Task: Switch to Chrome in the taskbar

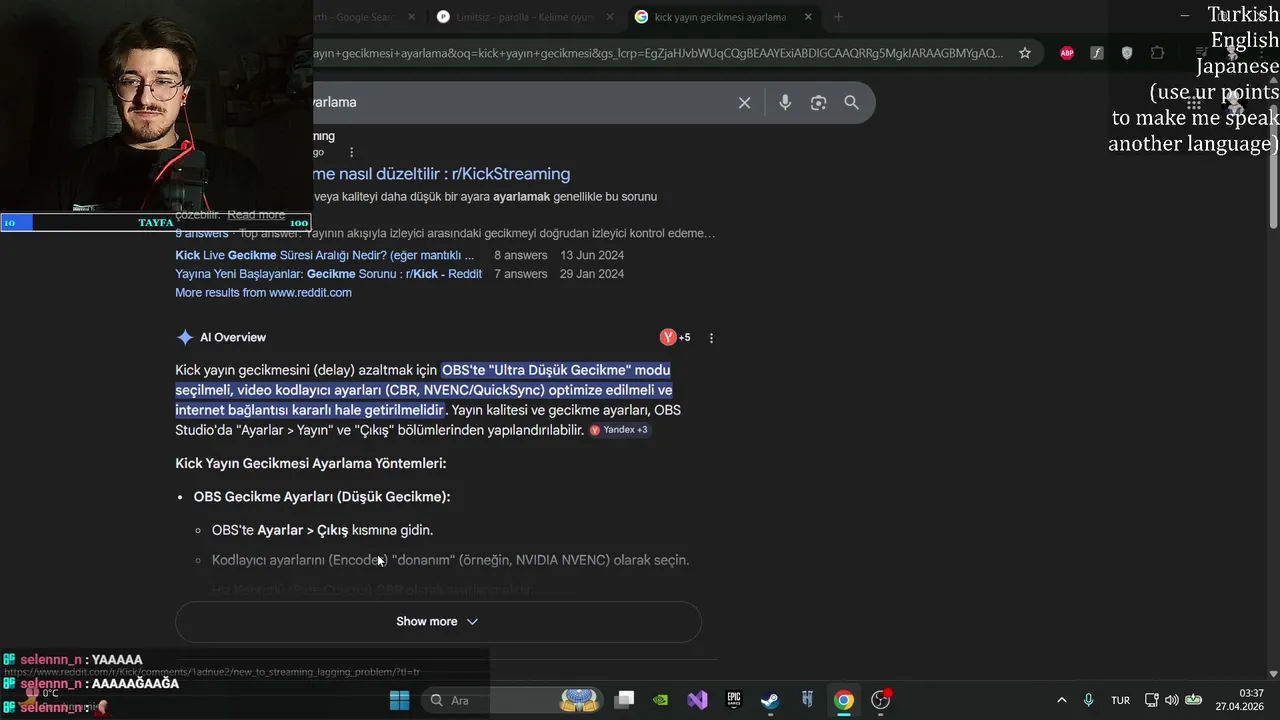Action: pos(844,700)
